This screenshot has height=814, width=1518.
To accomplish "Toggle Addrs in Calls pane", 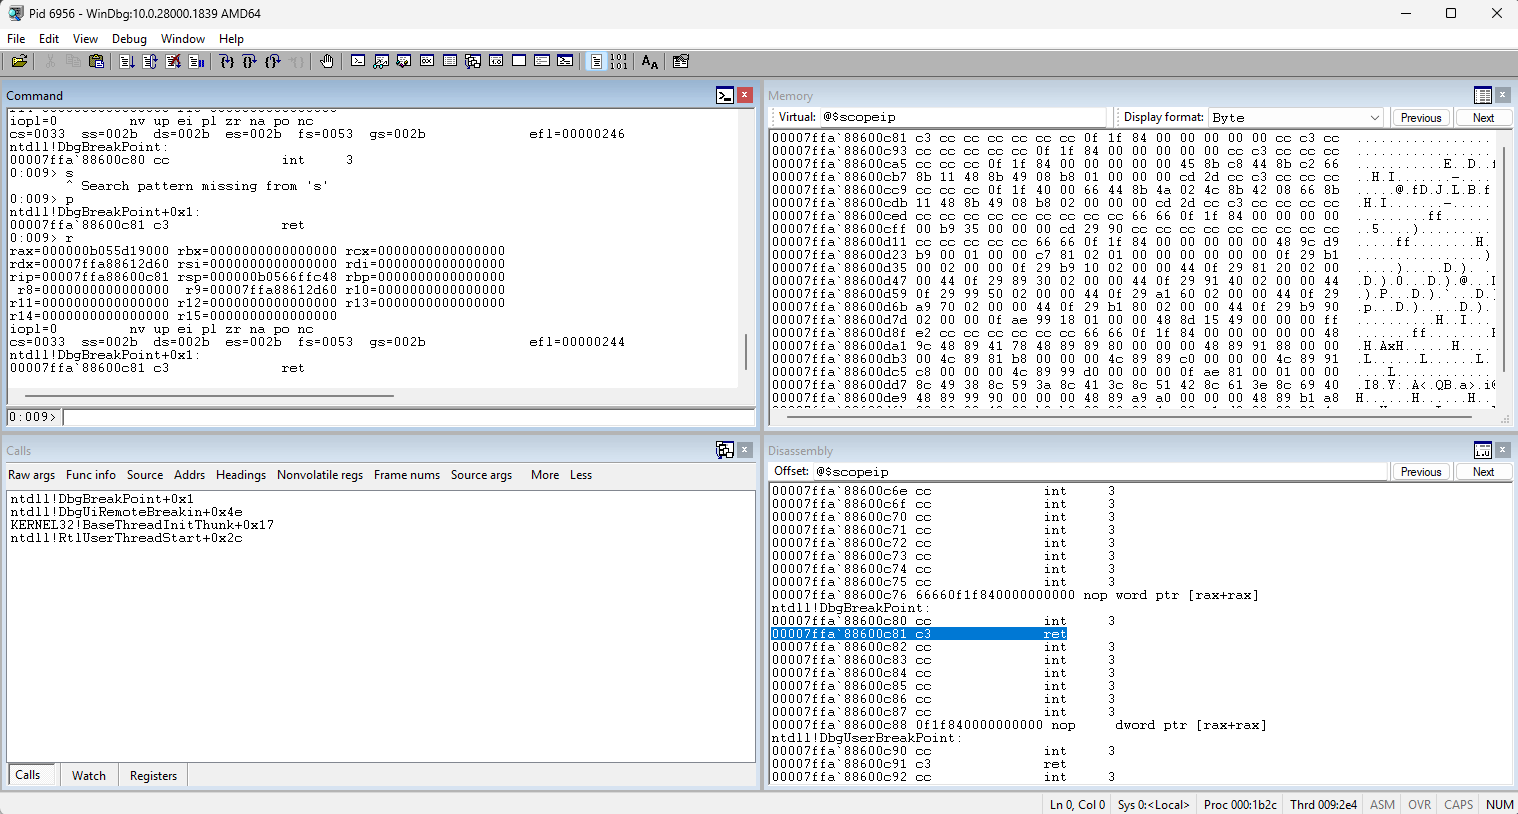I will click(x=189, y=475).
